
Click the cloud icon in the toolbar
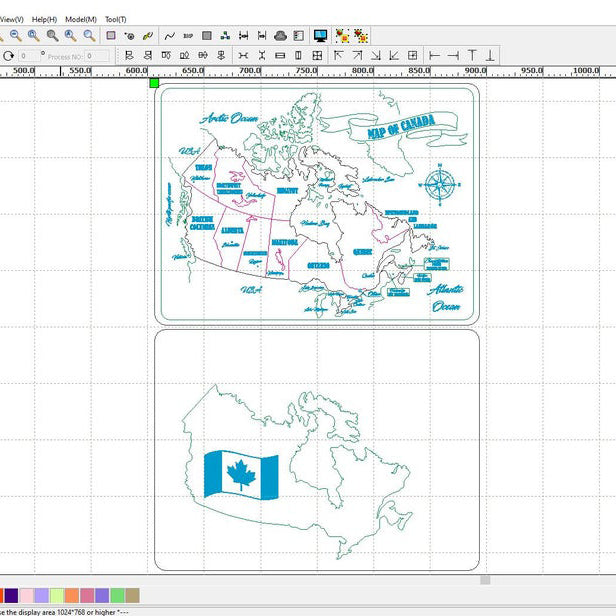(x=280, y=35)
